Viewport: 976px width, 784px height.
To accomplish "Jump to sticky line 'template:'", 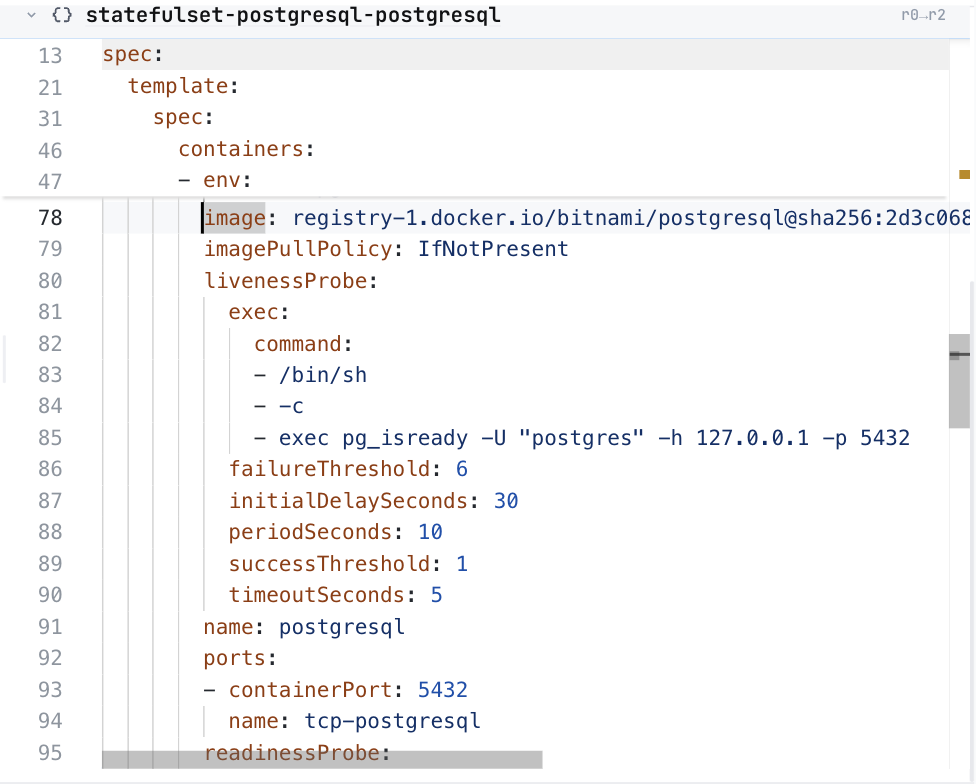I will click(183, 86).
